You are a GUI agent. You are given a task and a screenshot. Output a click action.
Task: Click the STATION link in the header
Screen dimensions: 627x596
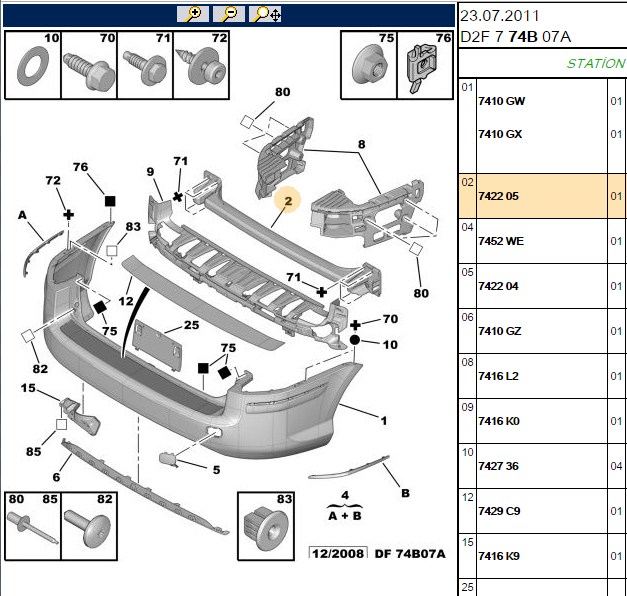tap(596, 64)
